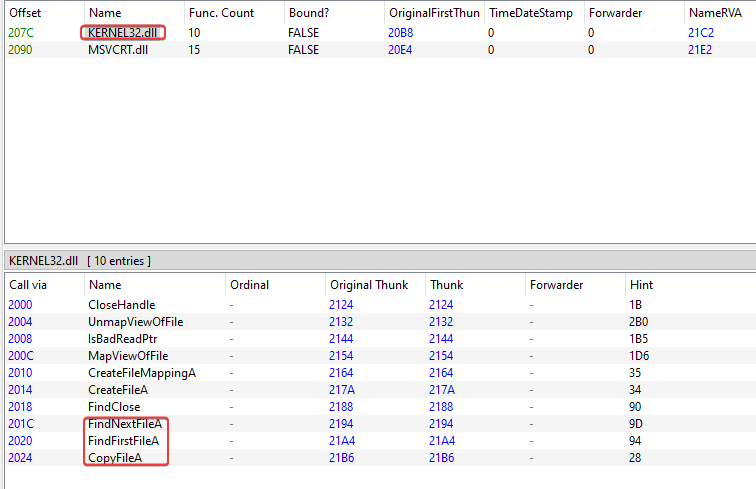Click offset value 2090
Screen dimensions: 756x489
[20, 50]
